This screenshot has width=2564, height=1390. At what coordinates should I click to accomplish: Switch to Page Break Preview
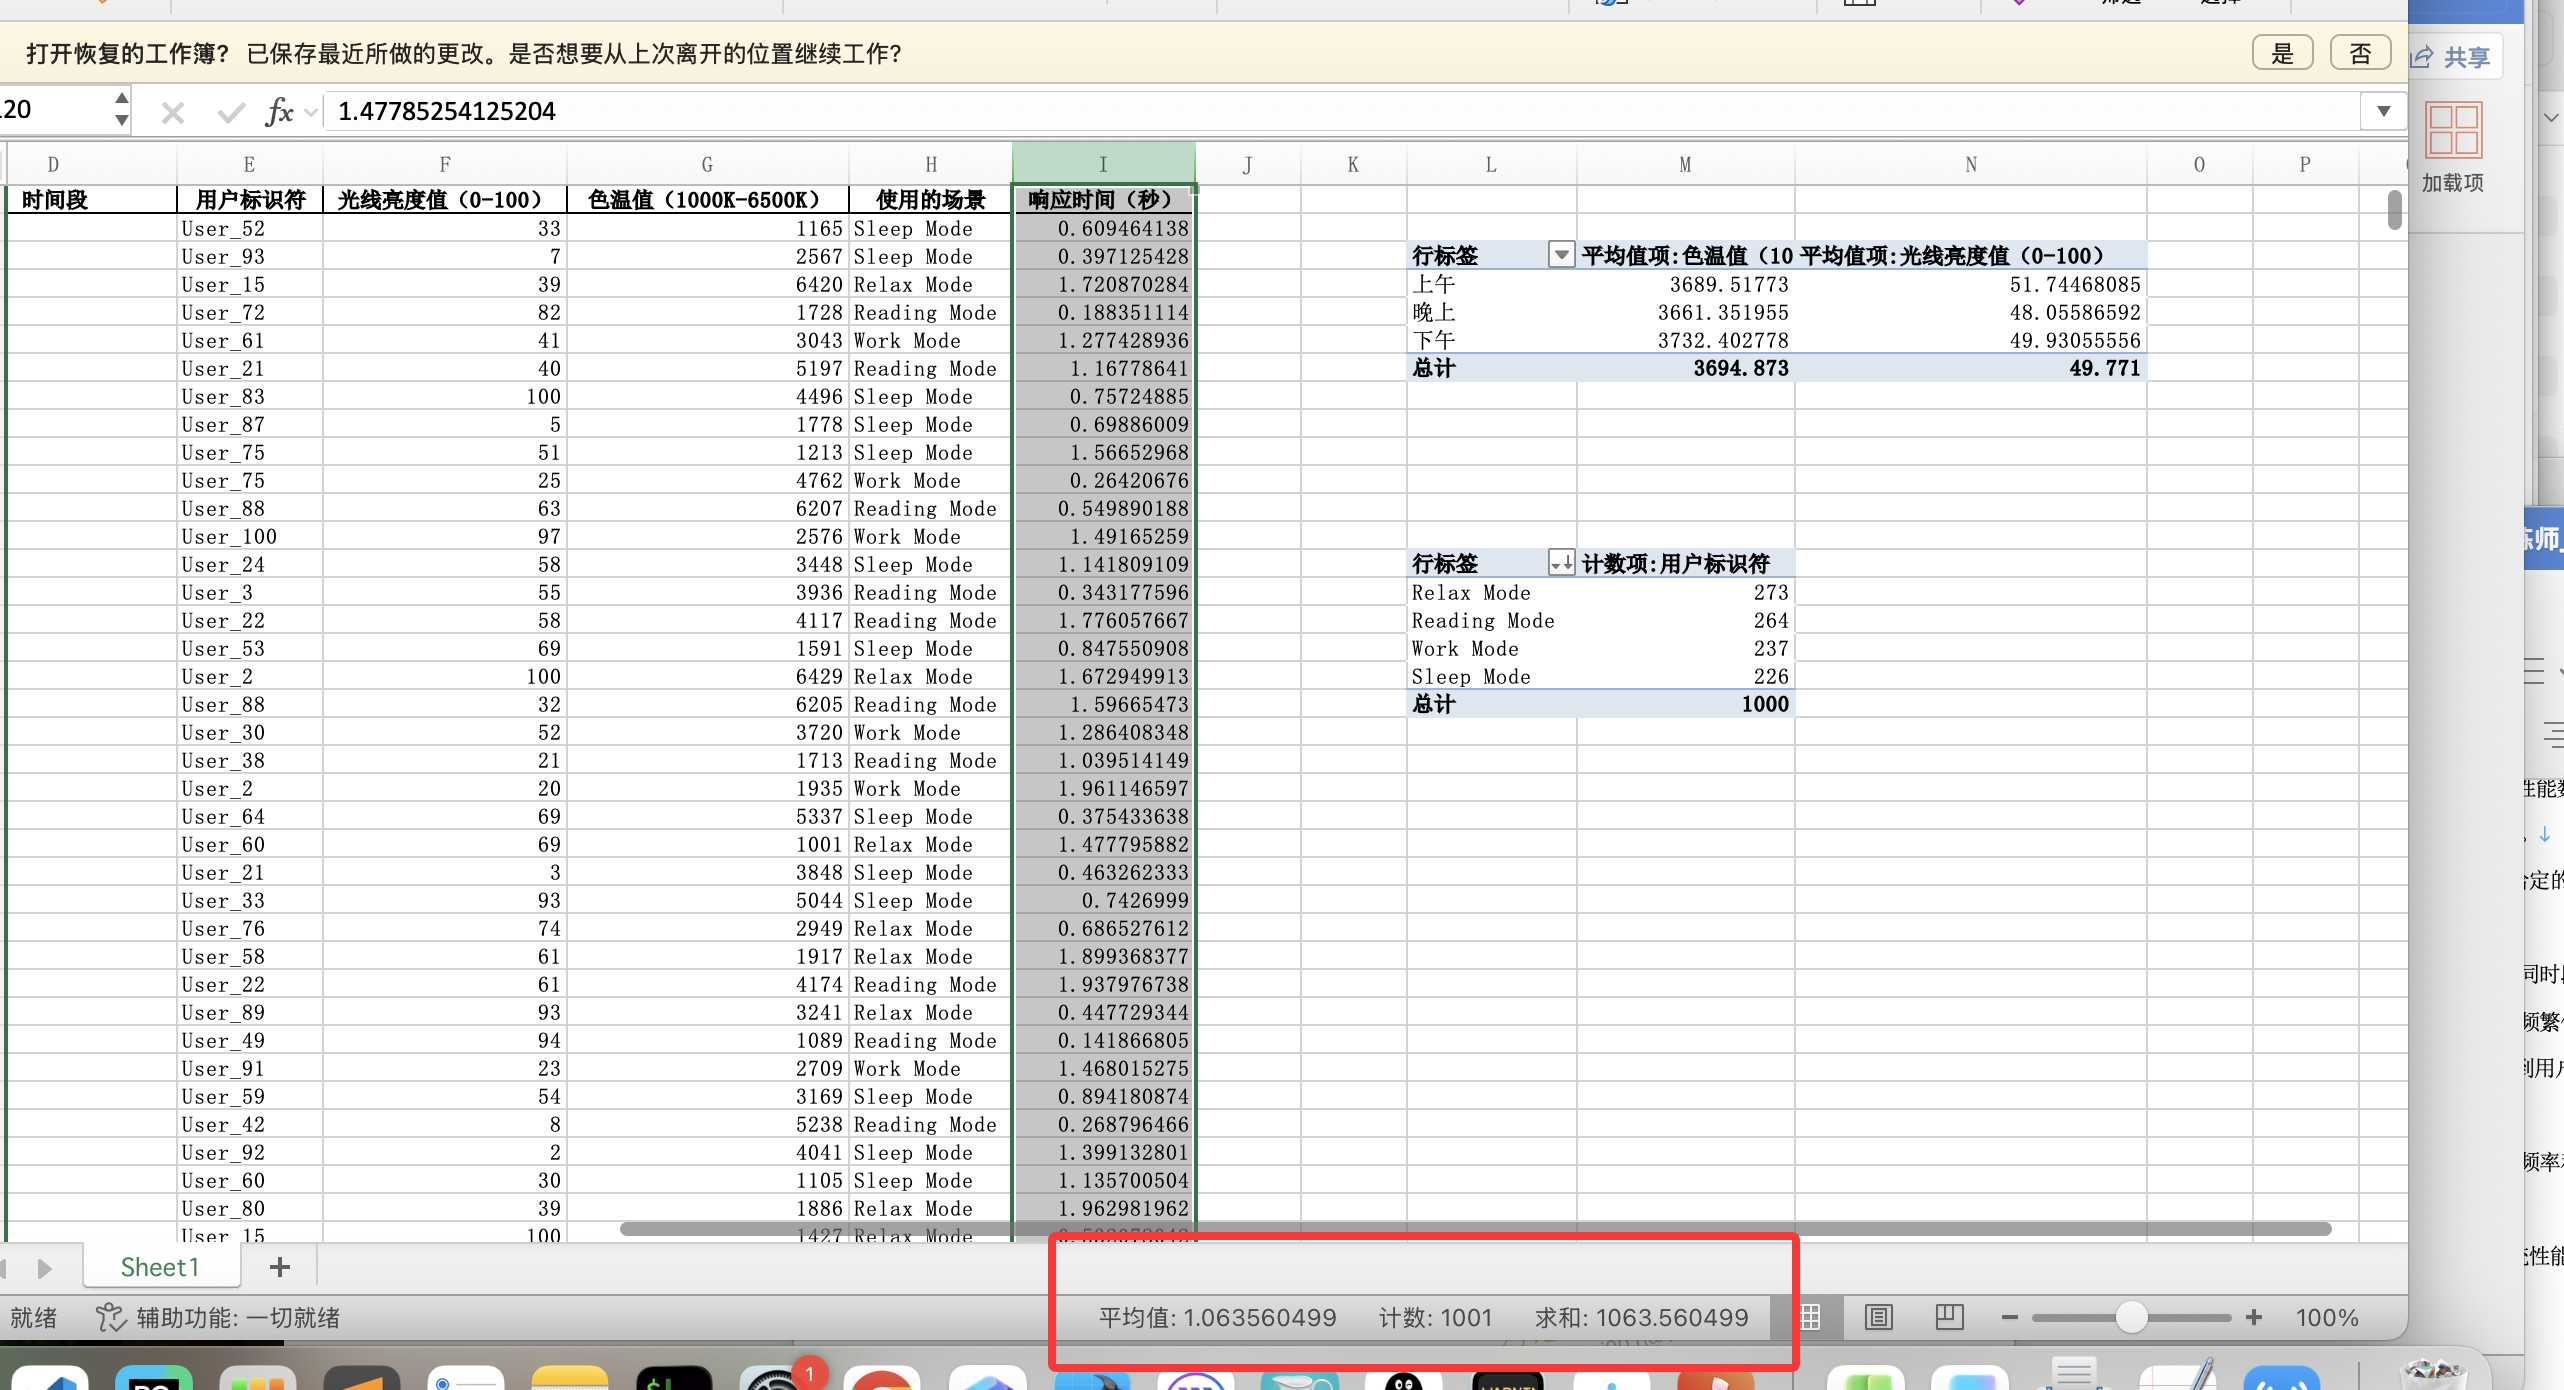tap(1949, 1317)
